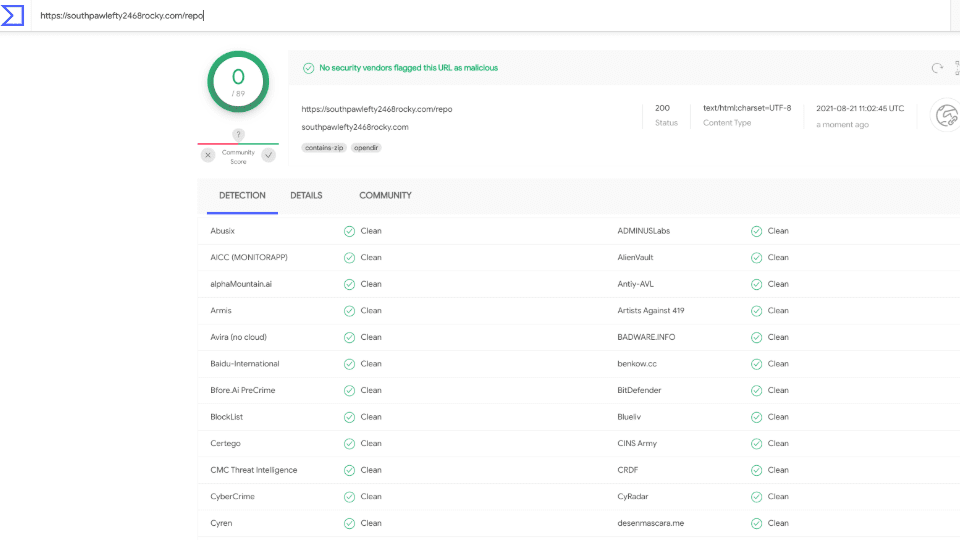Click the check icon in the no-vendors-flagged banner
The width and height of the screenshot is (960, 540).
tap(308, 68)
